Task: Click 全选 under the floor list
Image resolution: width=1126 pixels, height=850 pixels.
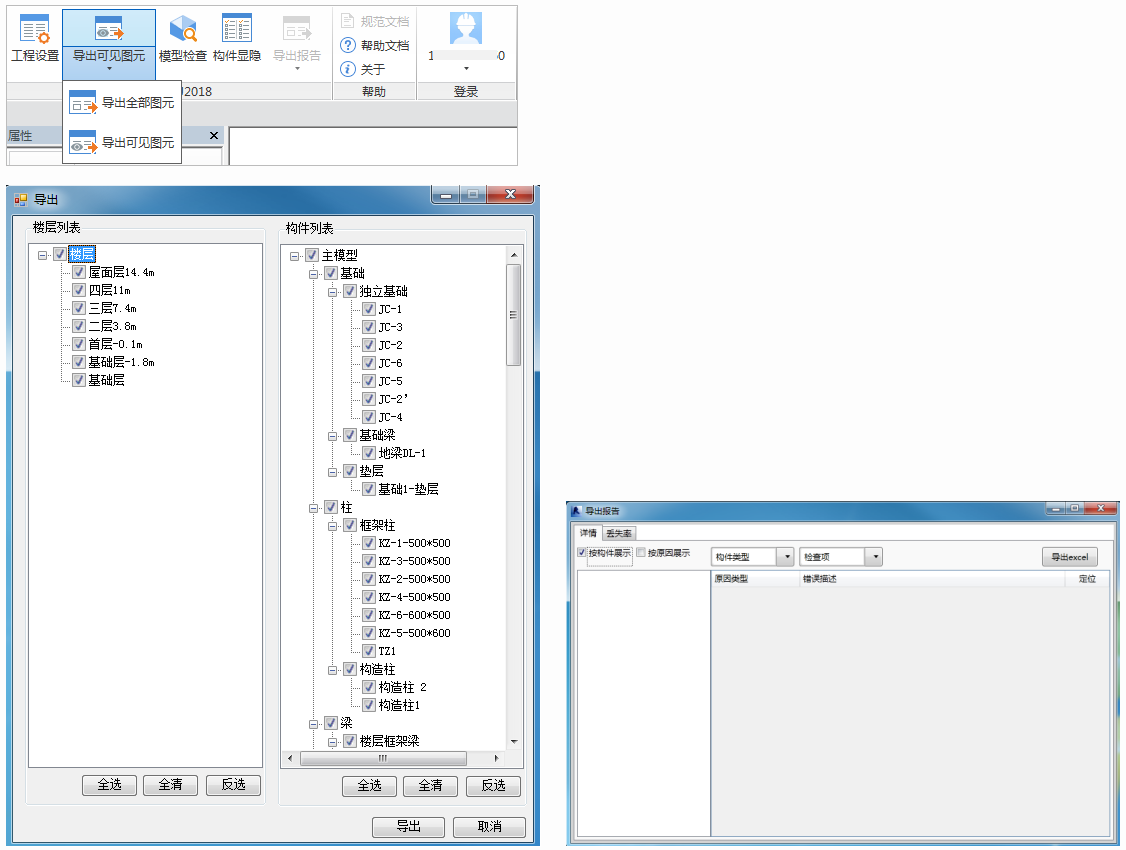Action: pos(109,785)
